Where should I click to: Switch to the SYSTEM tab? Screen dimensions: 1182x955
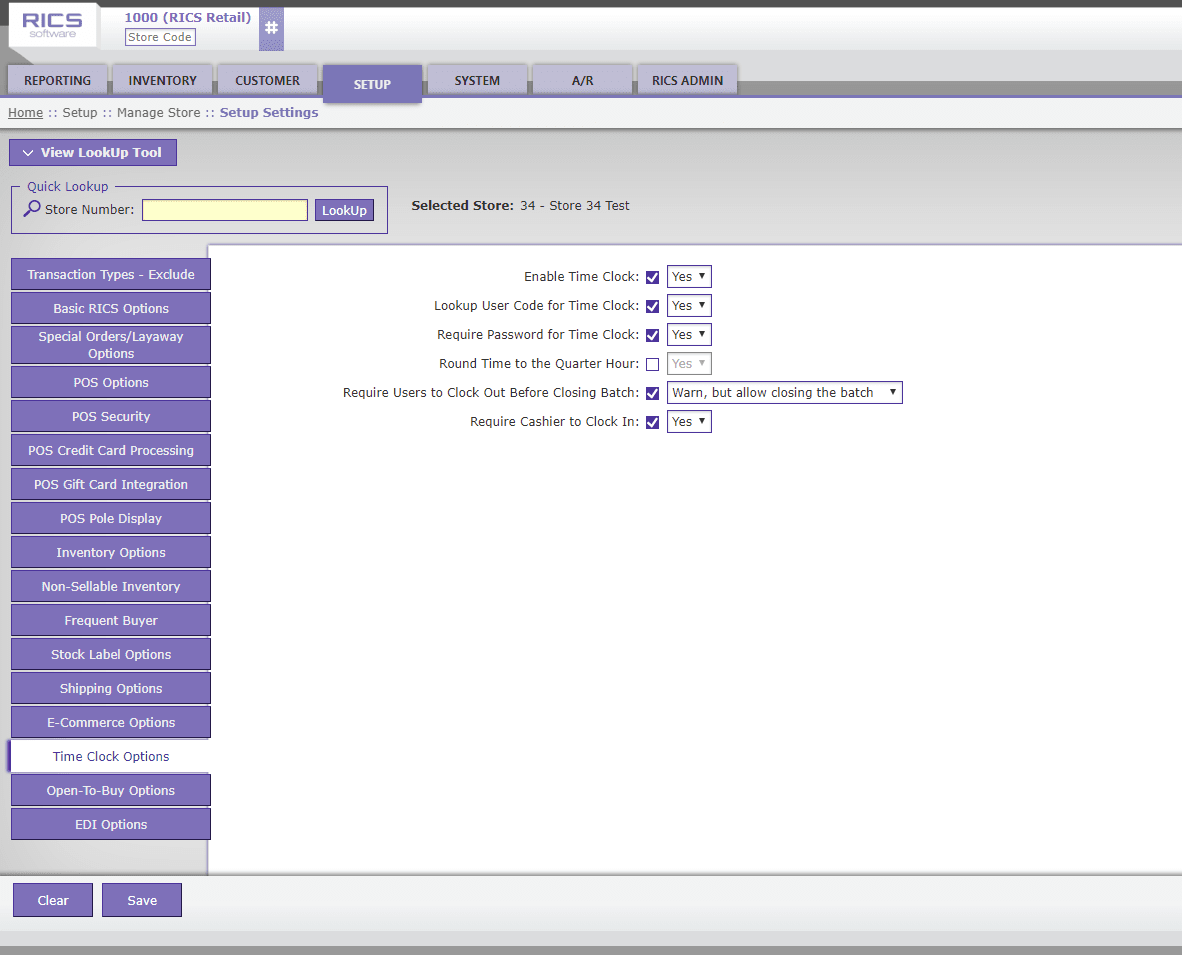pyautogui.click(x=477, y=80)
